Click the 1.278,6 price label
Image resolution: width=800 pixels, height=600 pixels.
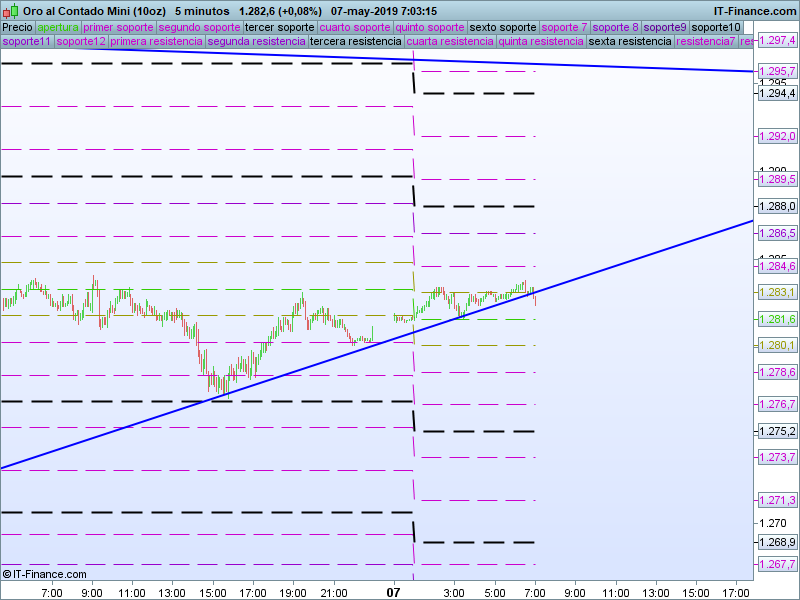click(777, 372)
